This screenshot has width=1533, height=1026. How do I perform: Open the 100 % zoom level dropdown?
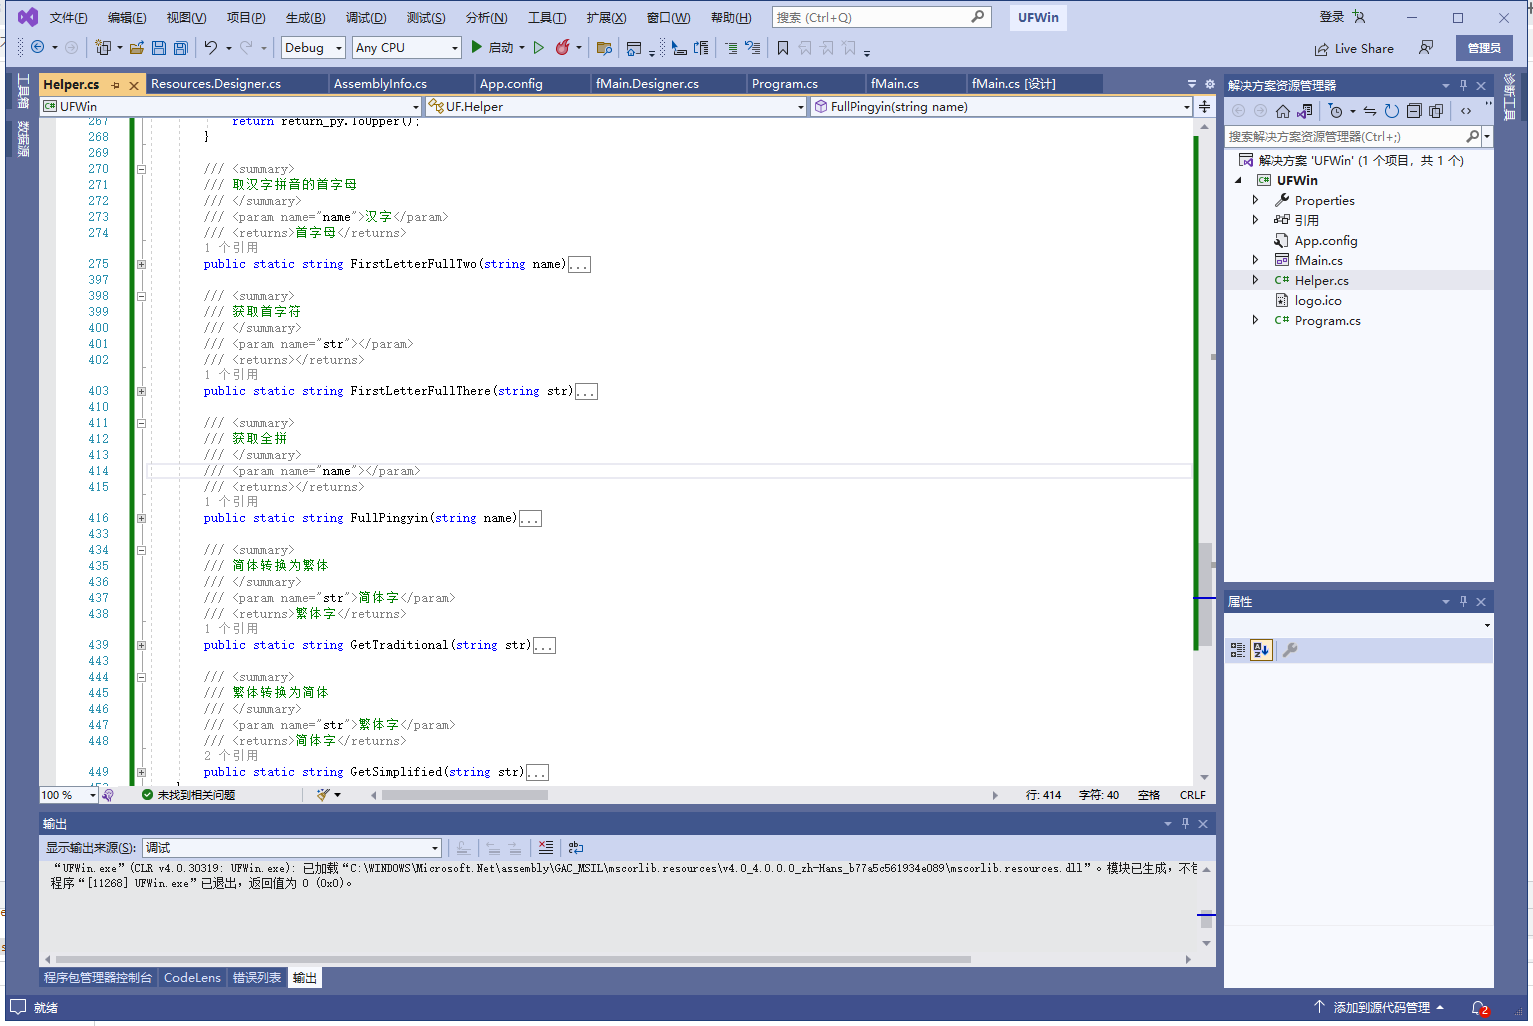(x=68, y=795)
